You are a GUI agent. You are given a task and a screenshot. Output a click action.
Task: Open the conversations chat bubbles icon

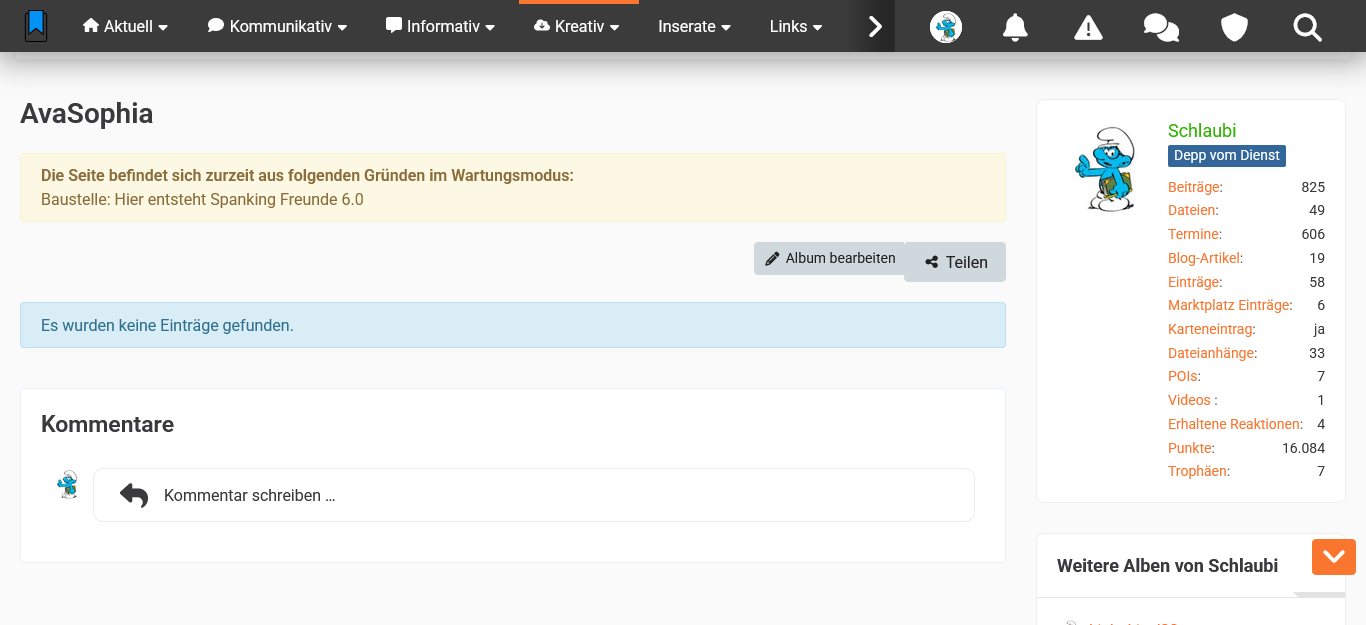click(x=1161, y=27)
